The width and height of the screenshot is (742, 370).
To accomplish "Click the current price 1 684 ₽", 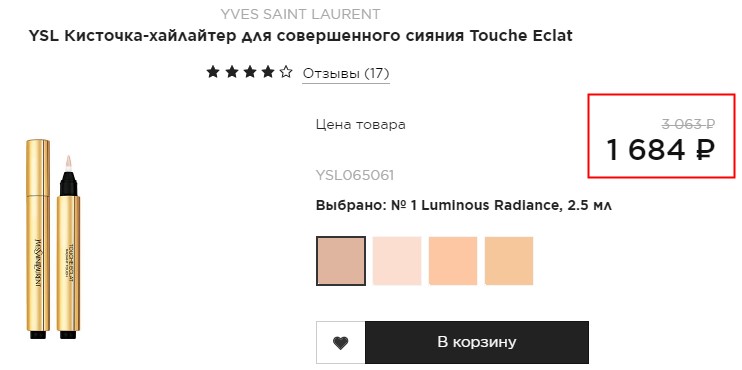I will click(660, 150).
